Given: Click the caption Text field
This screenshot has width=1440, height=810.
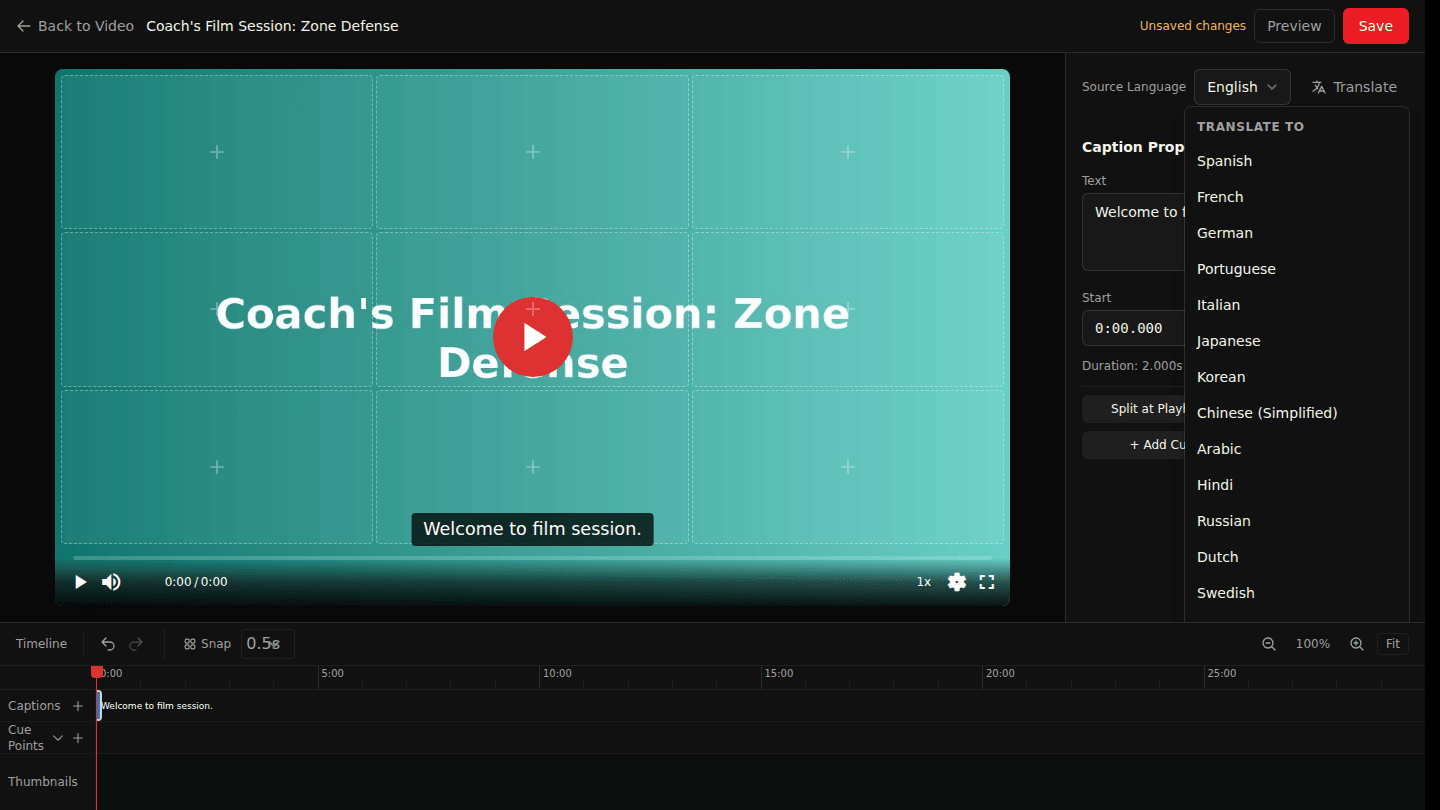Looking at the screenshot, I should coord(1133,232).
